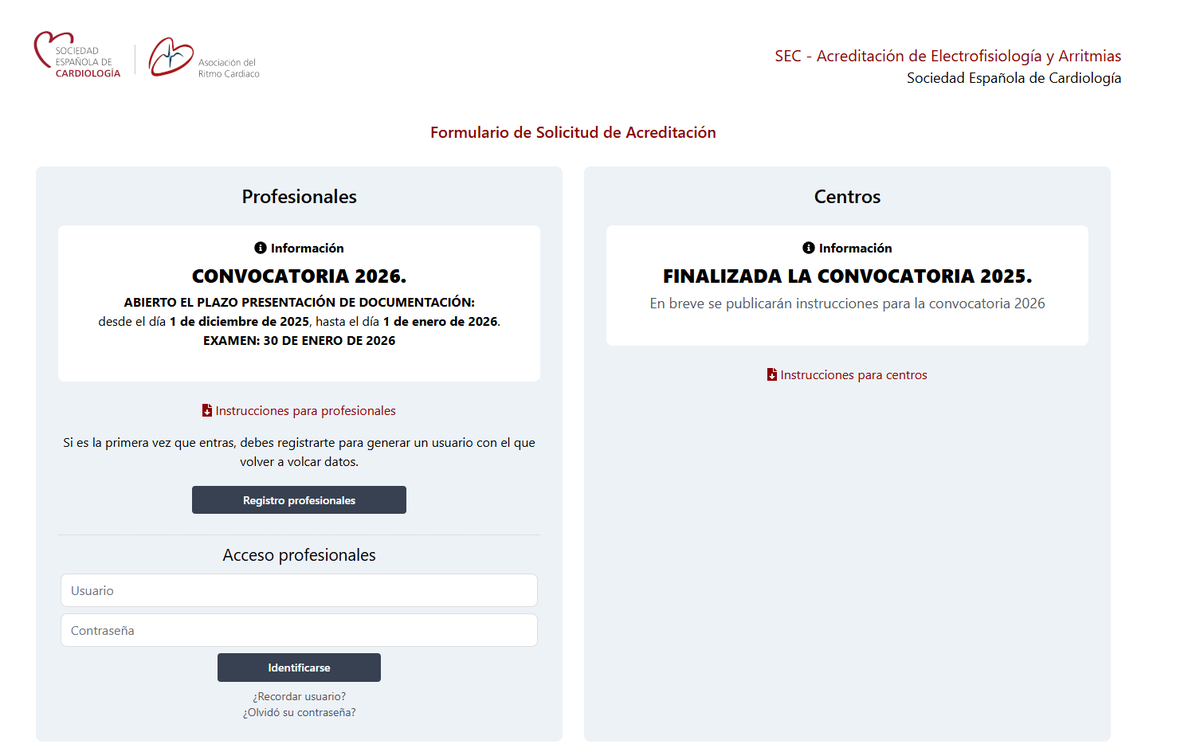Click the 'Si es la primera vez que entras' paragraph
Image resolution: width=1200 pixels, height=744 pixels.
point(299,452)
